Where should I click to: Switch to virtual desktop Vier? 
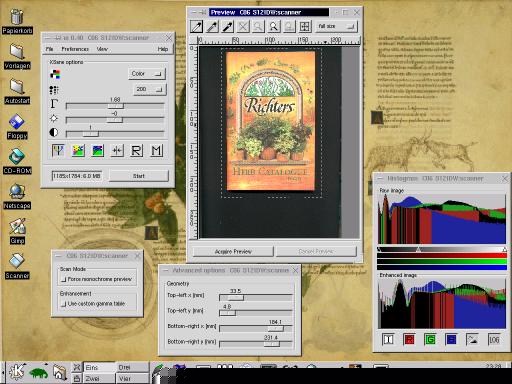click(x=132, y=379)
